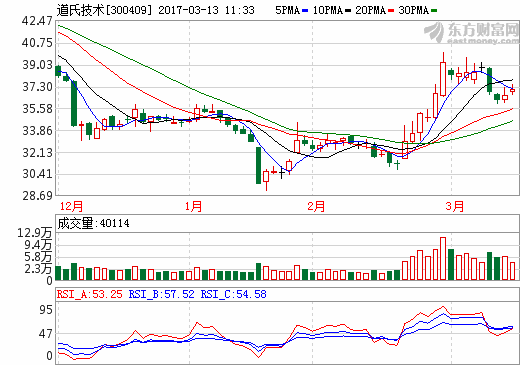Click the RSI_A:53.25 indicator value
Image resolution: width=520 pixels, height=365 pixels.
[x=89, y=294]
